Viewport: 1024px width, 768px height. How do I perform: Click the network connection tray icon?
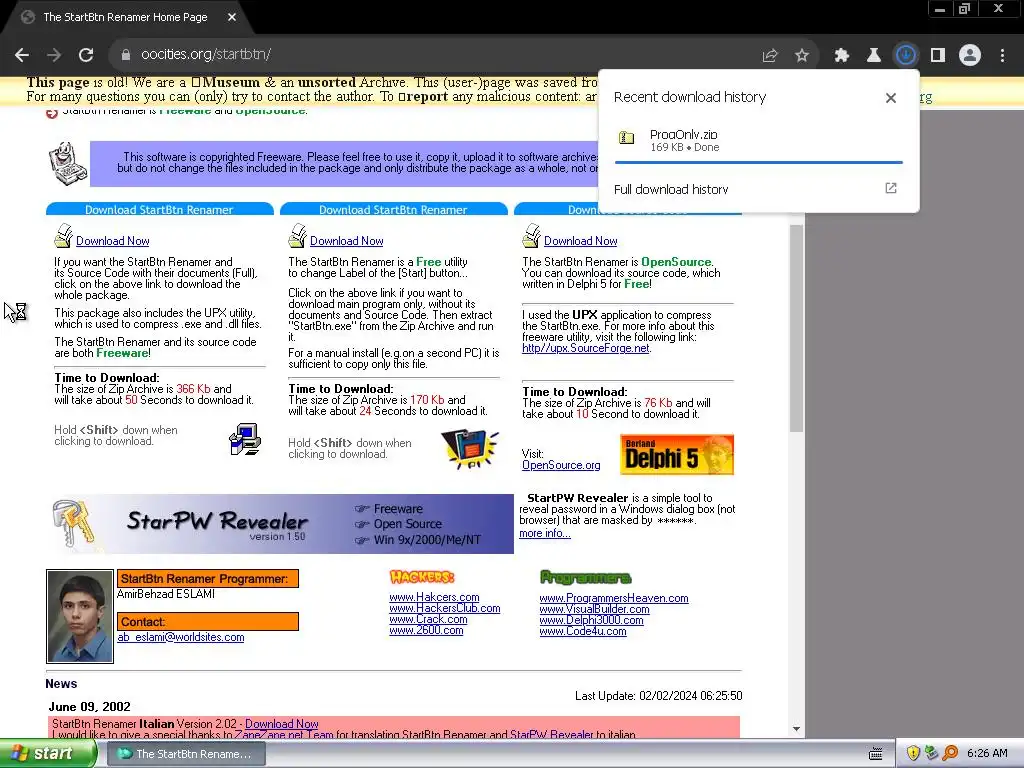pos(931,754)
